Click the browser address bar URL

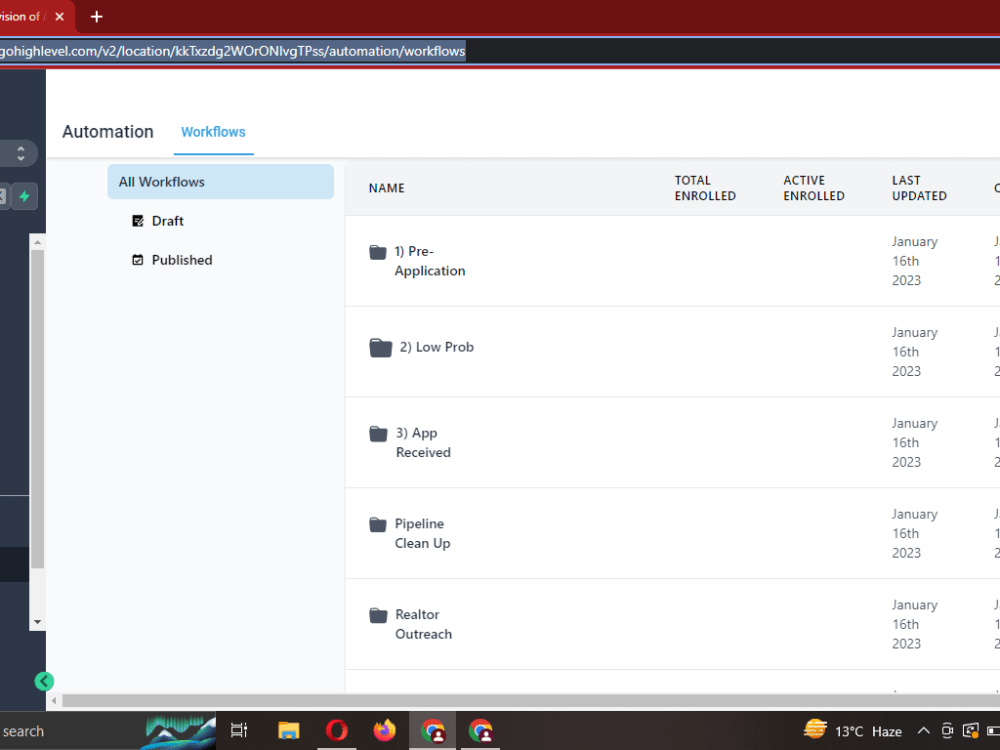click(x=233, y=51)
